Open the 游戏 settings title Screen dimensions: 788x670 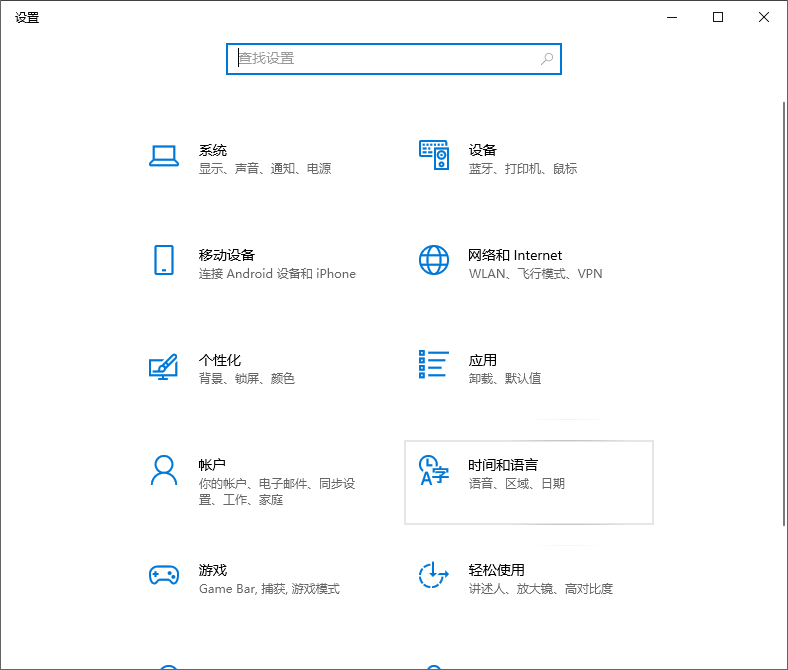click(213, 570)
